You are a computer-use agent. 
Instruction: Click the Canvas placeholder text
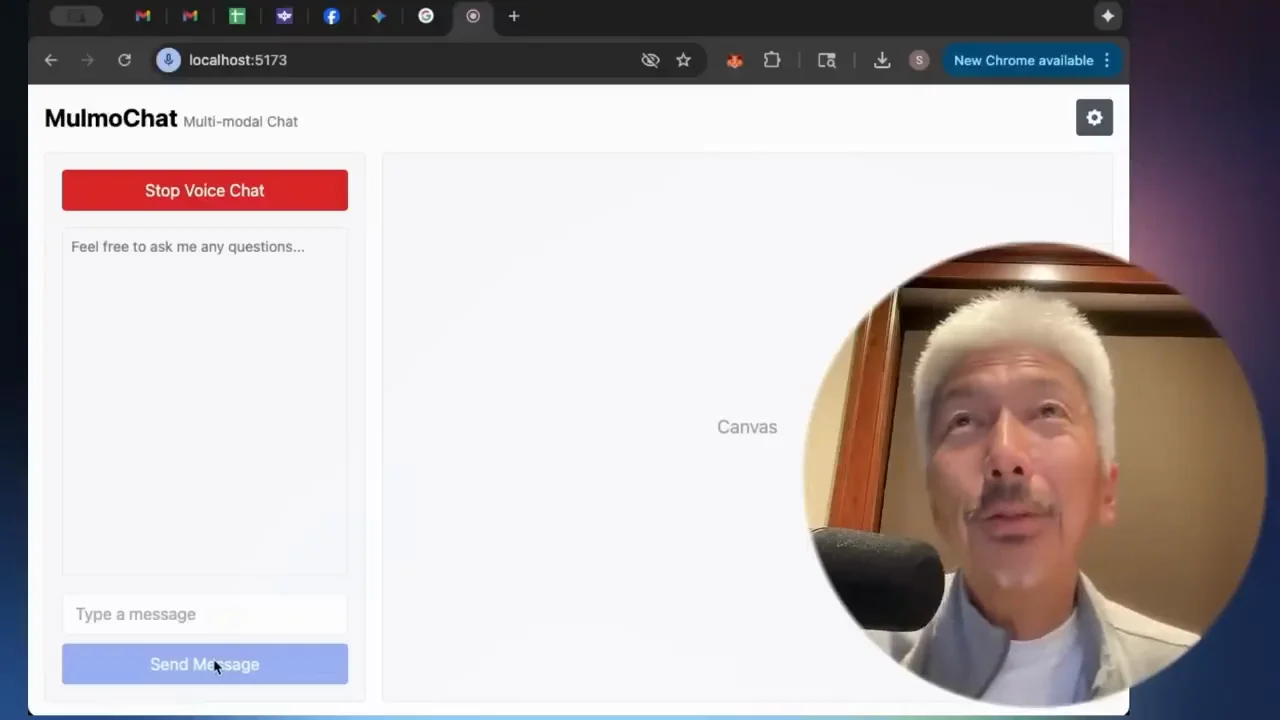click(747, 427)
